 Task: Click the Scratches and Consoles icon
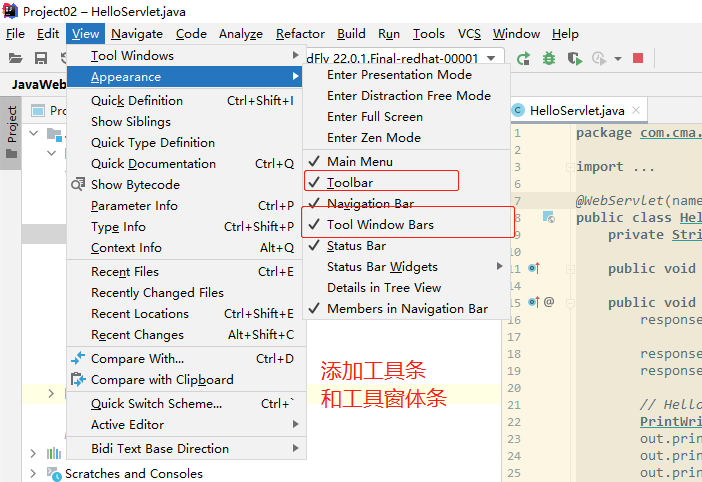54,474
